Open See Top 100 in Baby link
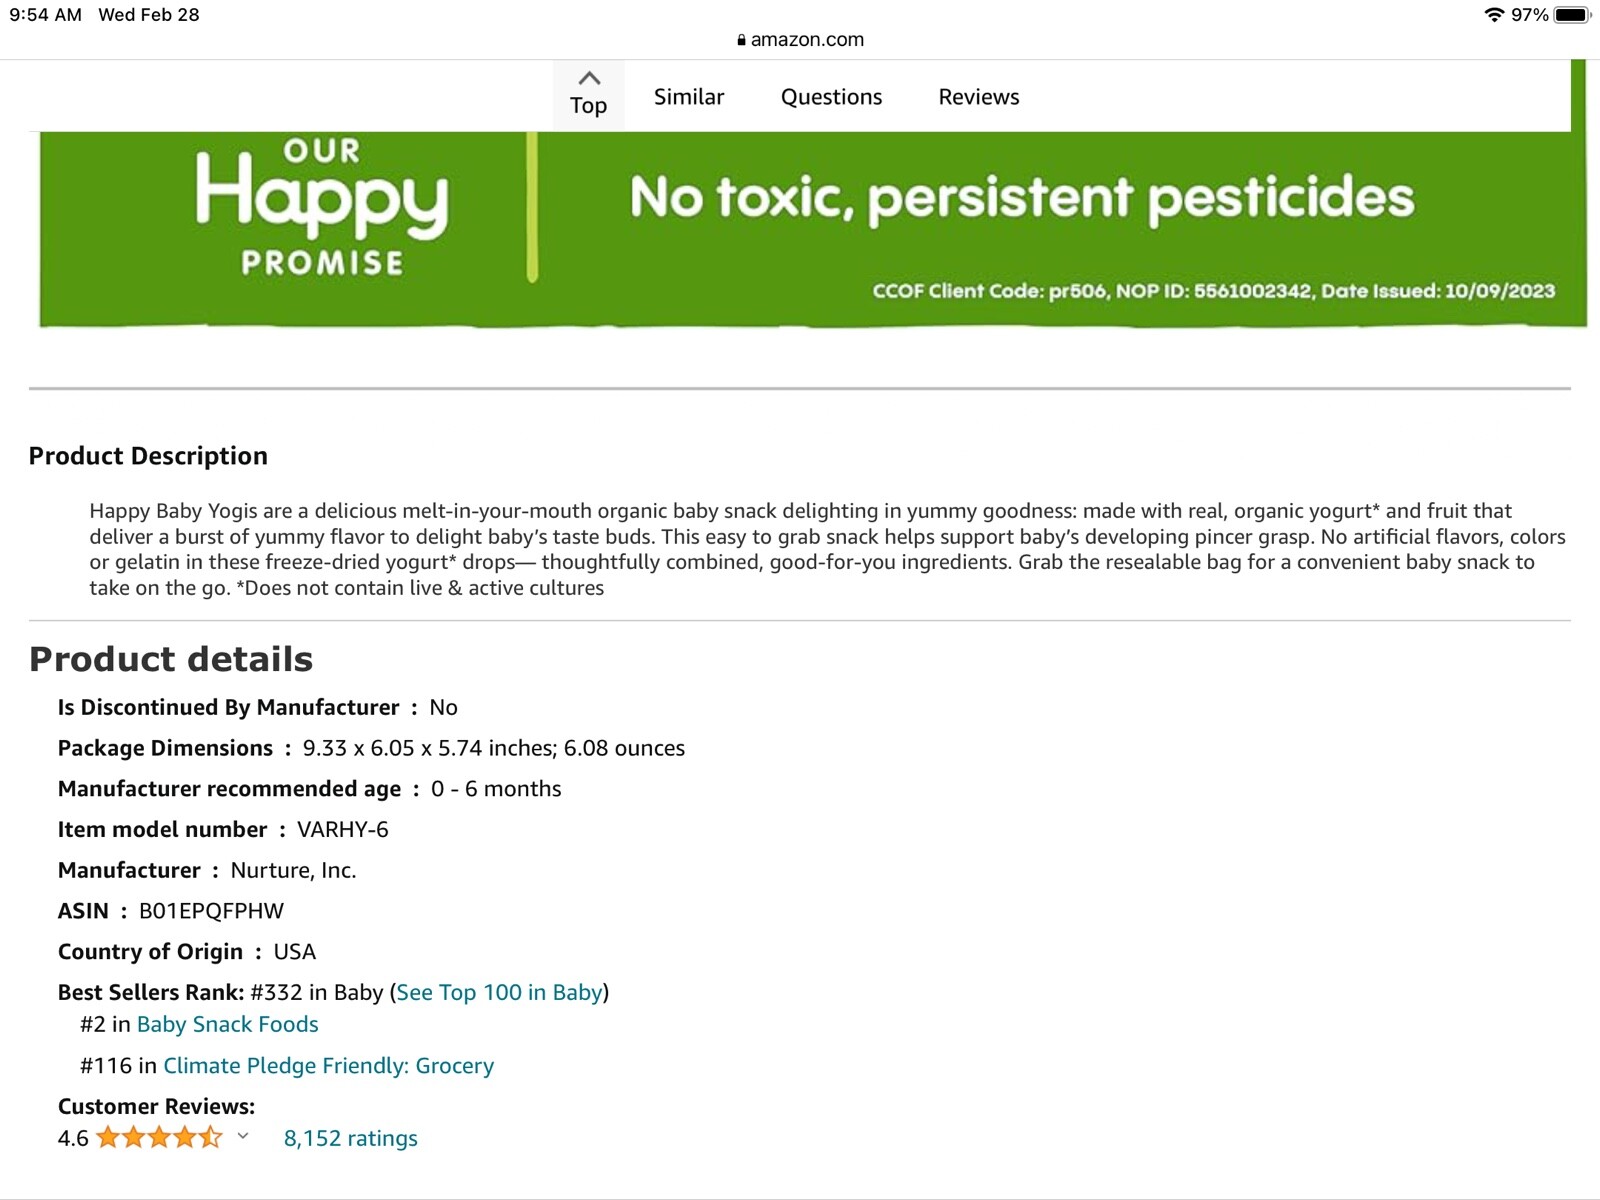The image size is (1600, 1200). (x=499, y=992)
